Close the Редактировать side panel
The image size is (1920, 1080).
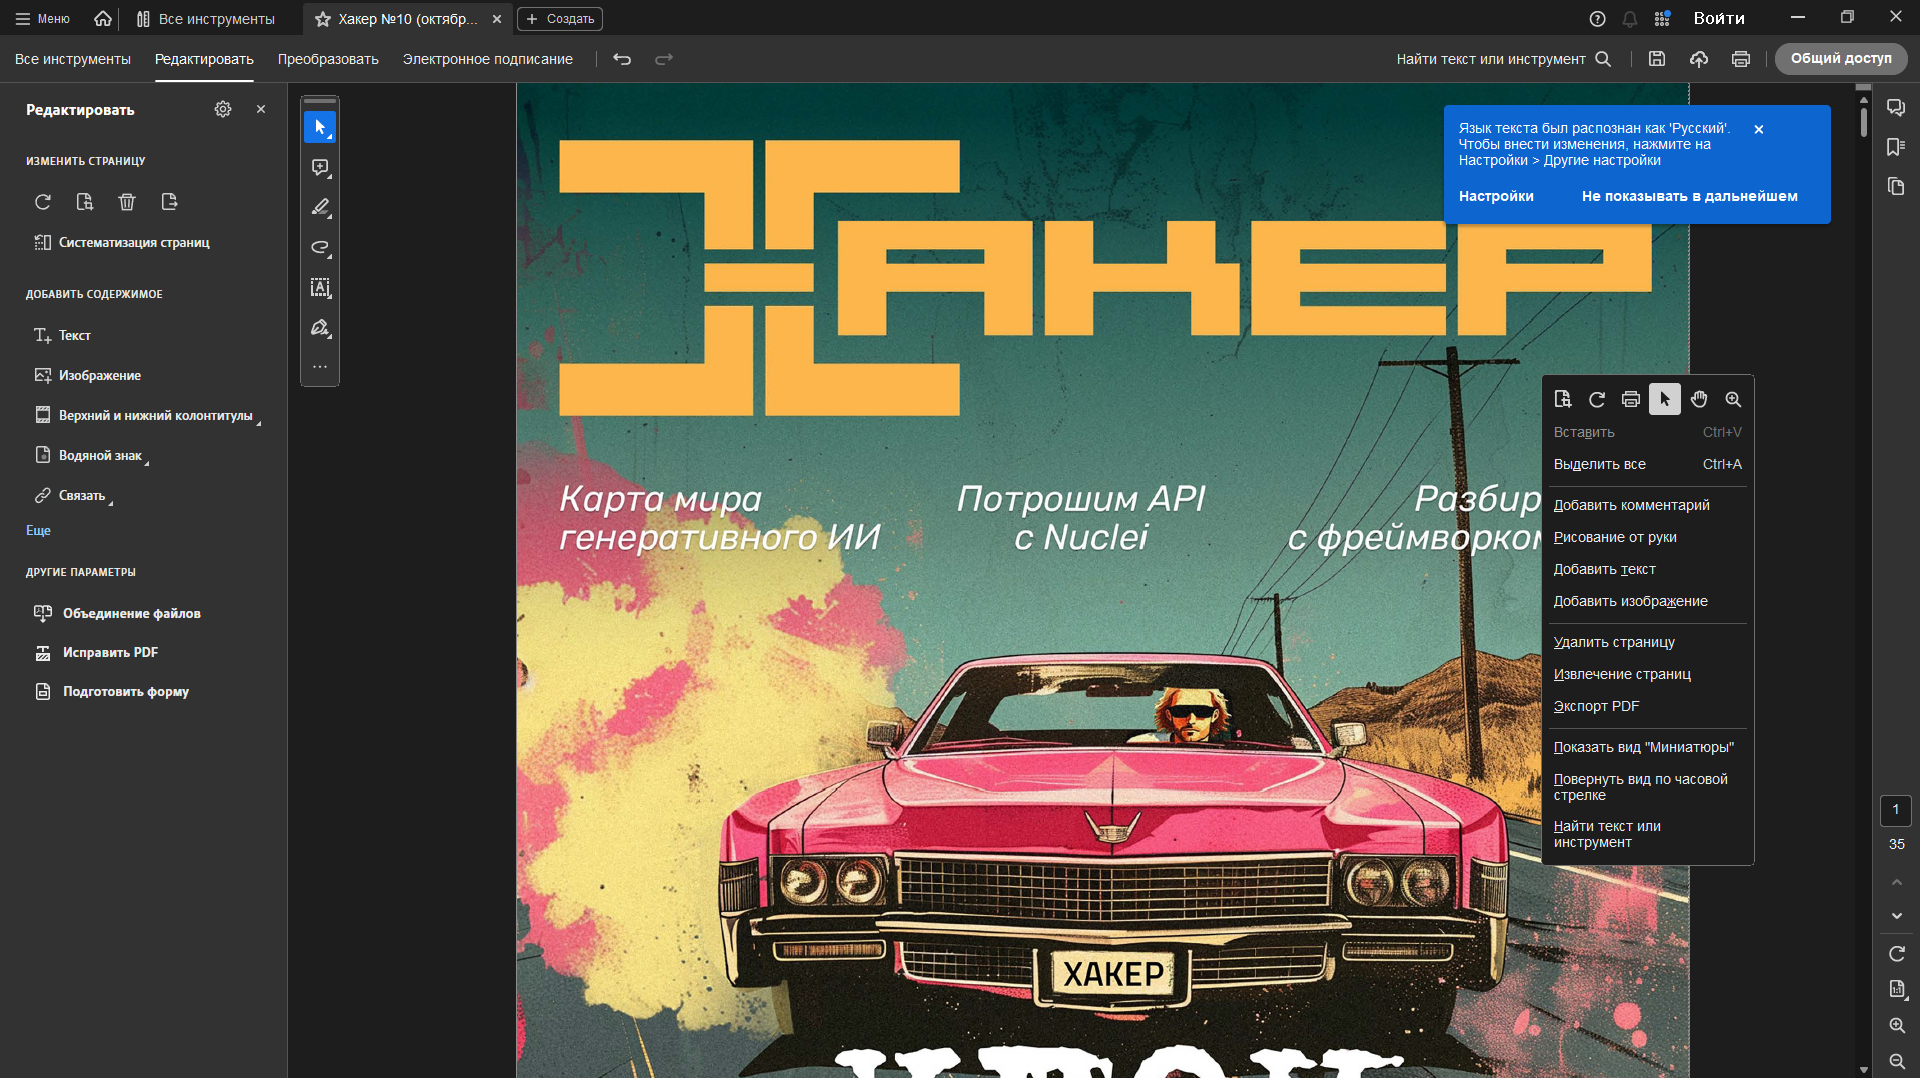[261, 109]
